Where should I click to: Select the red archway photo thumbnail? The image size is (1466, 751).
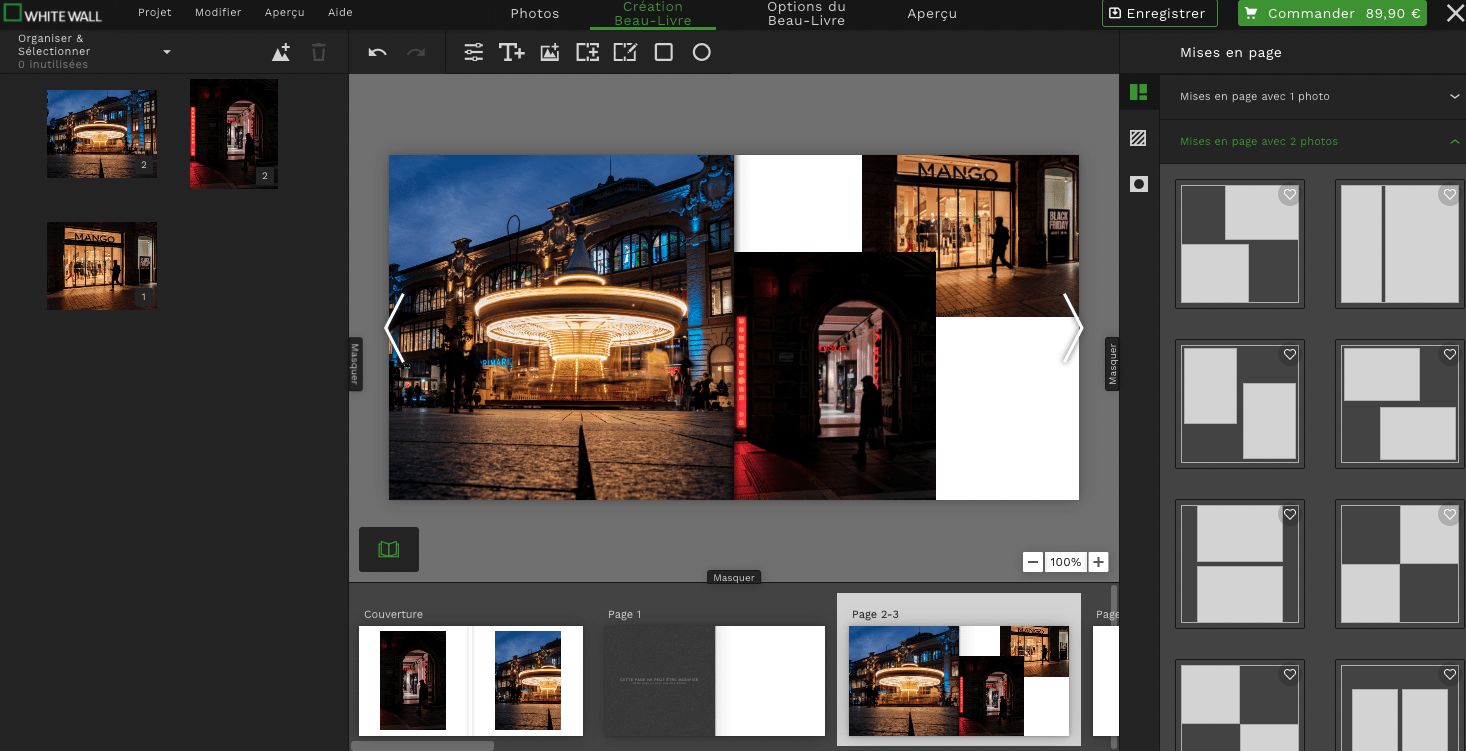[234, 134]
